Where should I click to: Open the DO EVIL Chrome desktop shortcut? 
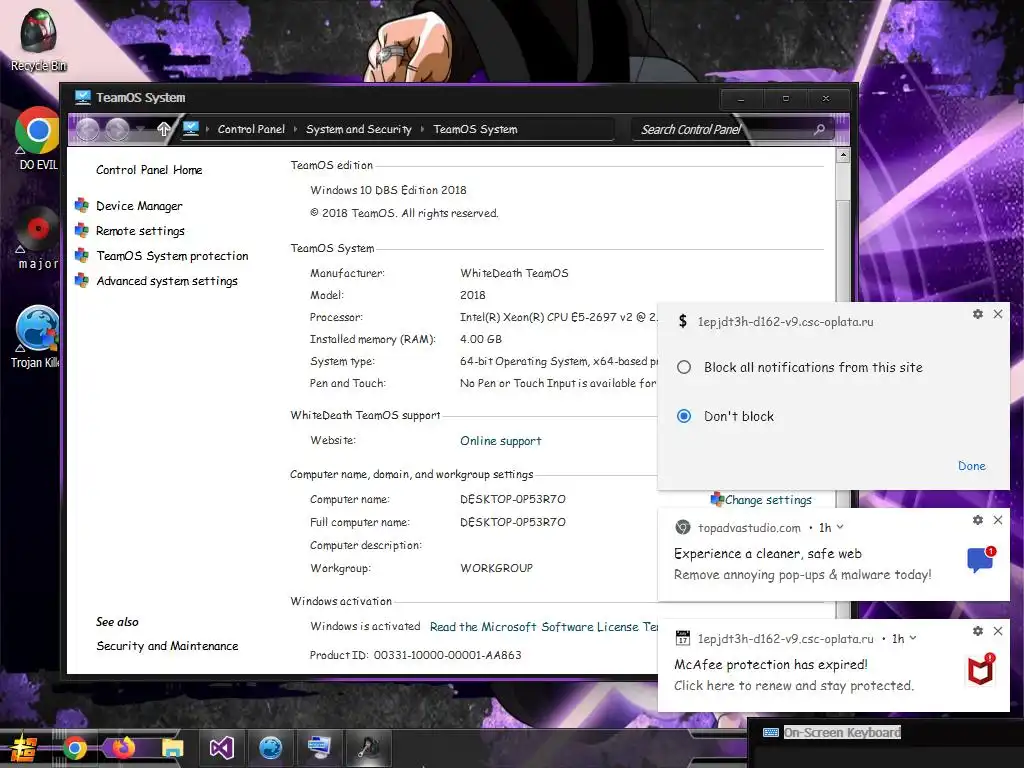pyautogui.click(x=37, y=138)
